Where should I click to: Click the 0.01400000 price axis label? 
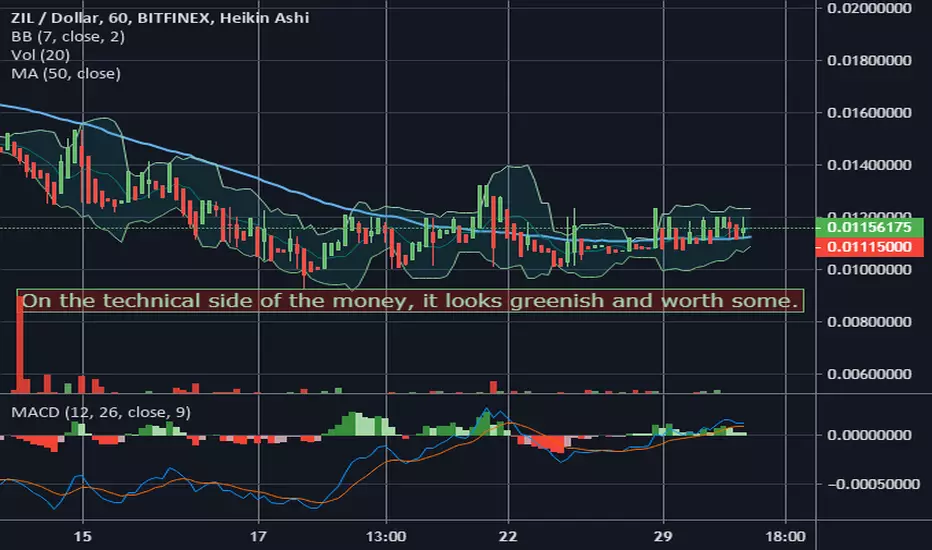[869, 165]
